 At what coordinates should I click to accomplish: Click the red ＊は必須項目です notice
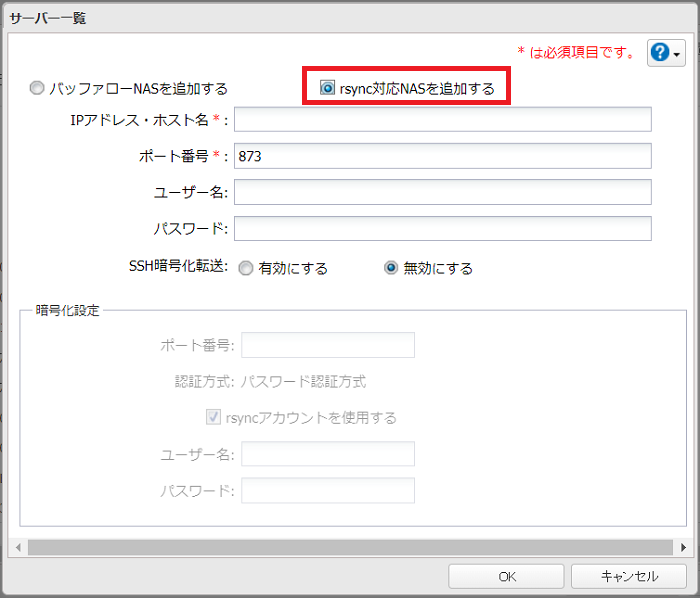[x=576, y=52]
